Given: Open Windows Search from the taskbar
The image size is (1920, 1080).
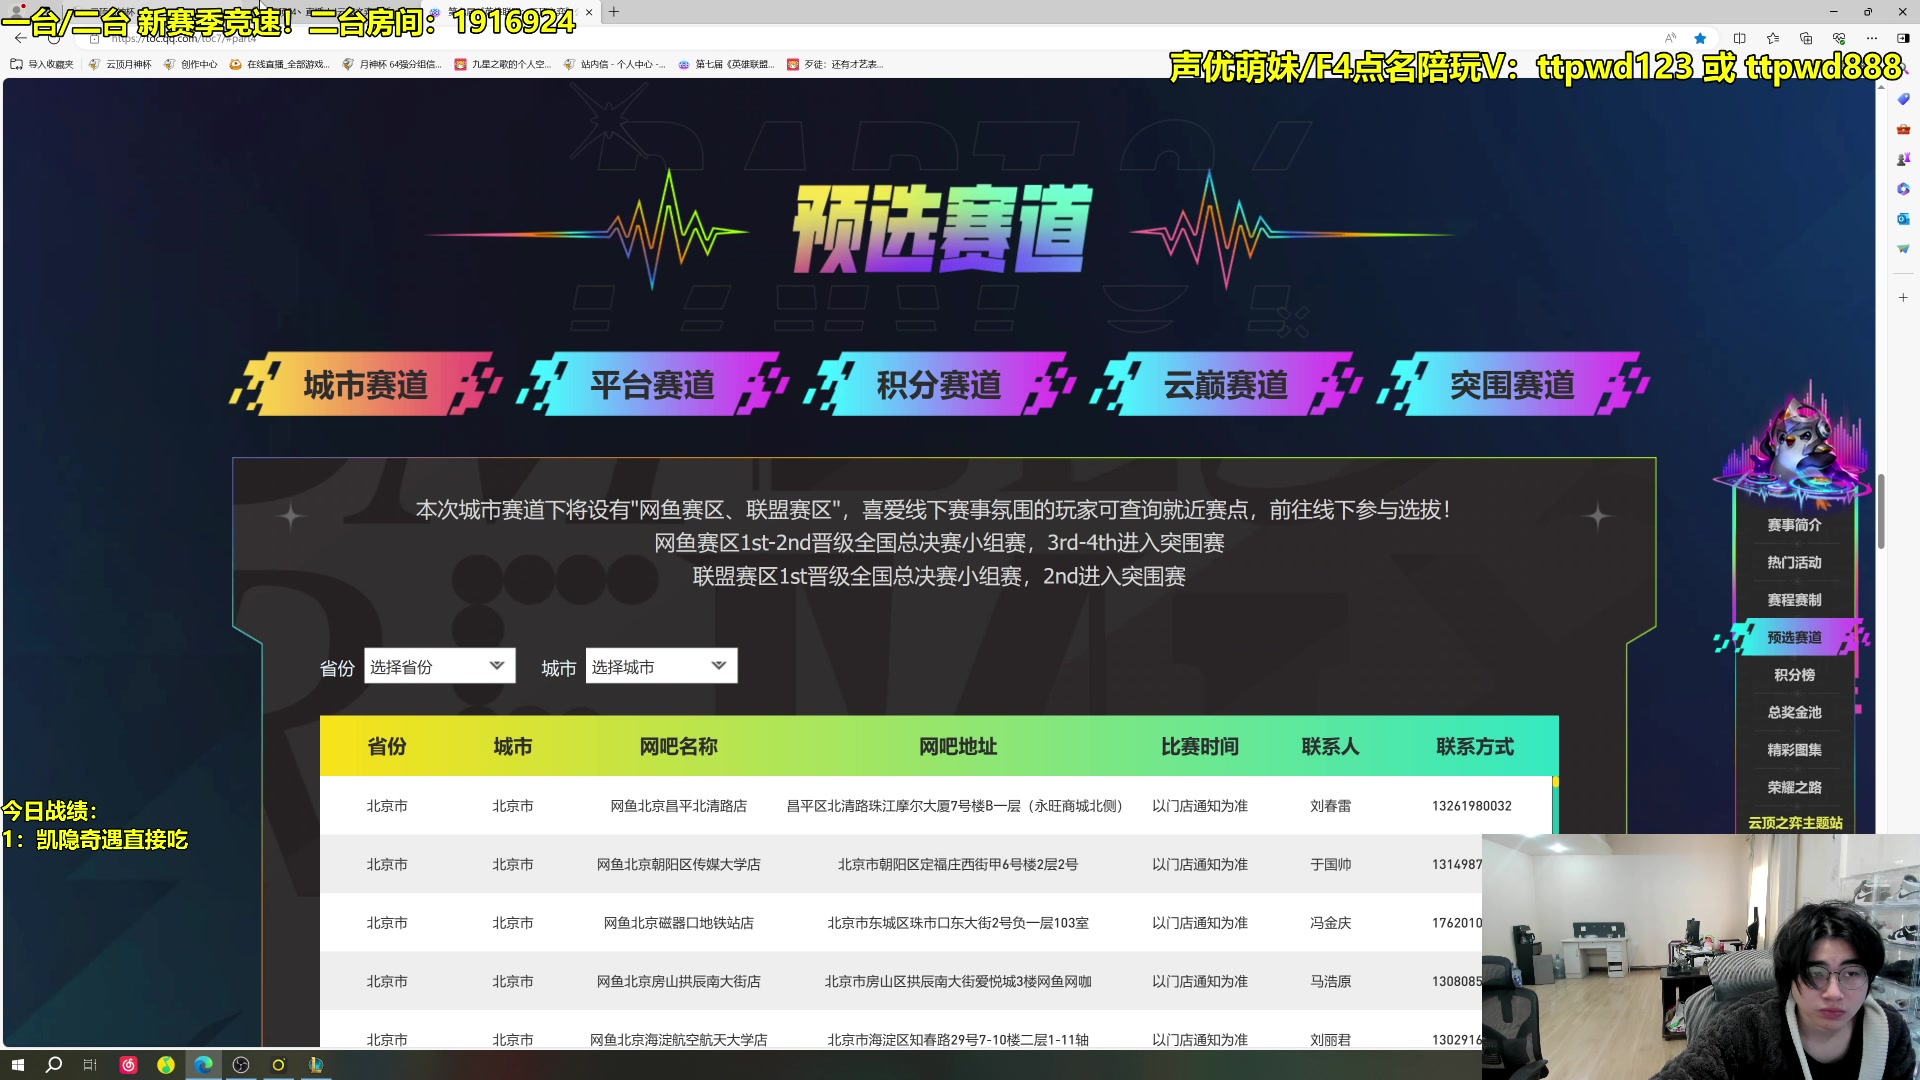Looking at the screenshot, I should coord(53,1064).
